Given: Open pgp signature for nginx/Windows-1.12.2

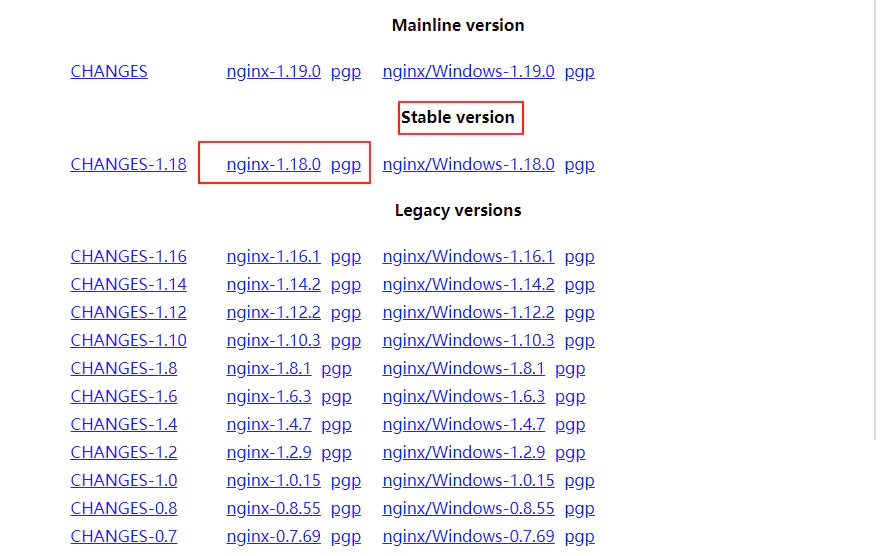Looking at the screenshot, I should pos(579,314).
